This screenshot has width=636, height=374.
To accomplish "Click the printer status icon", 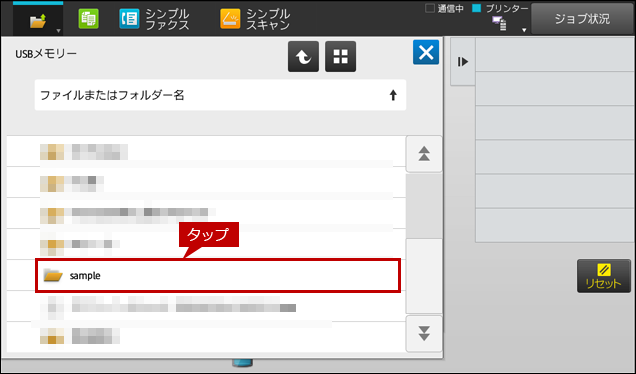I will coord(499,24).
